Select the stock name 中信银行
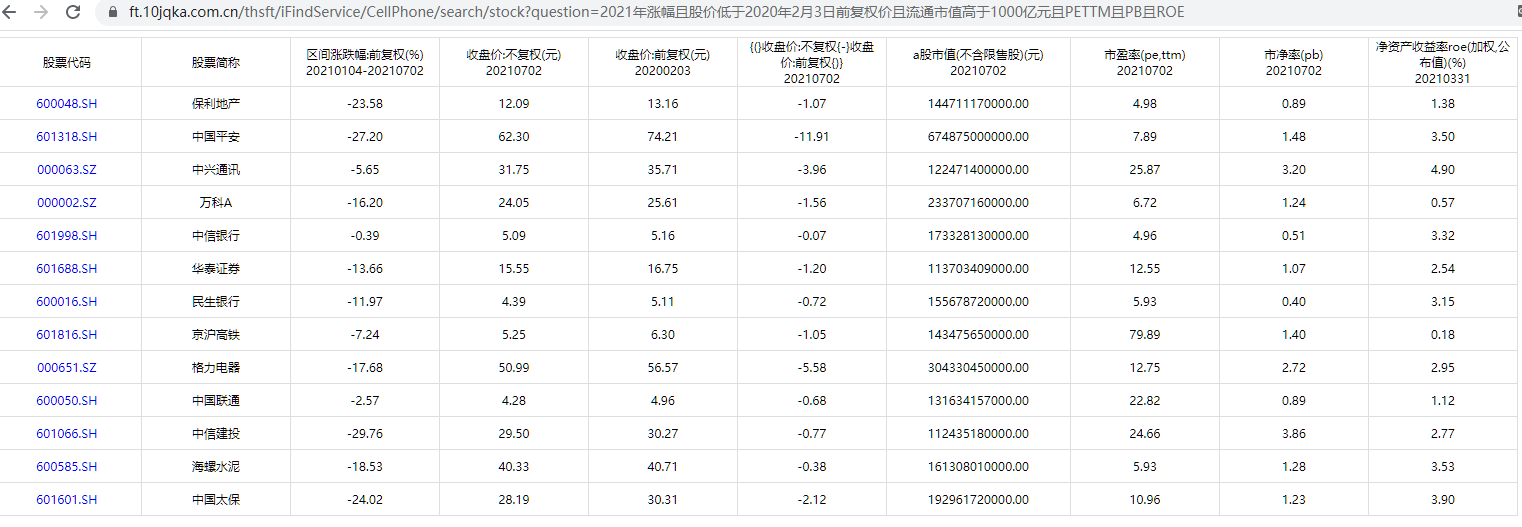1522x527 pixels. pos(216,236)
